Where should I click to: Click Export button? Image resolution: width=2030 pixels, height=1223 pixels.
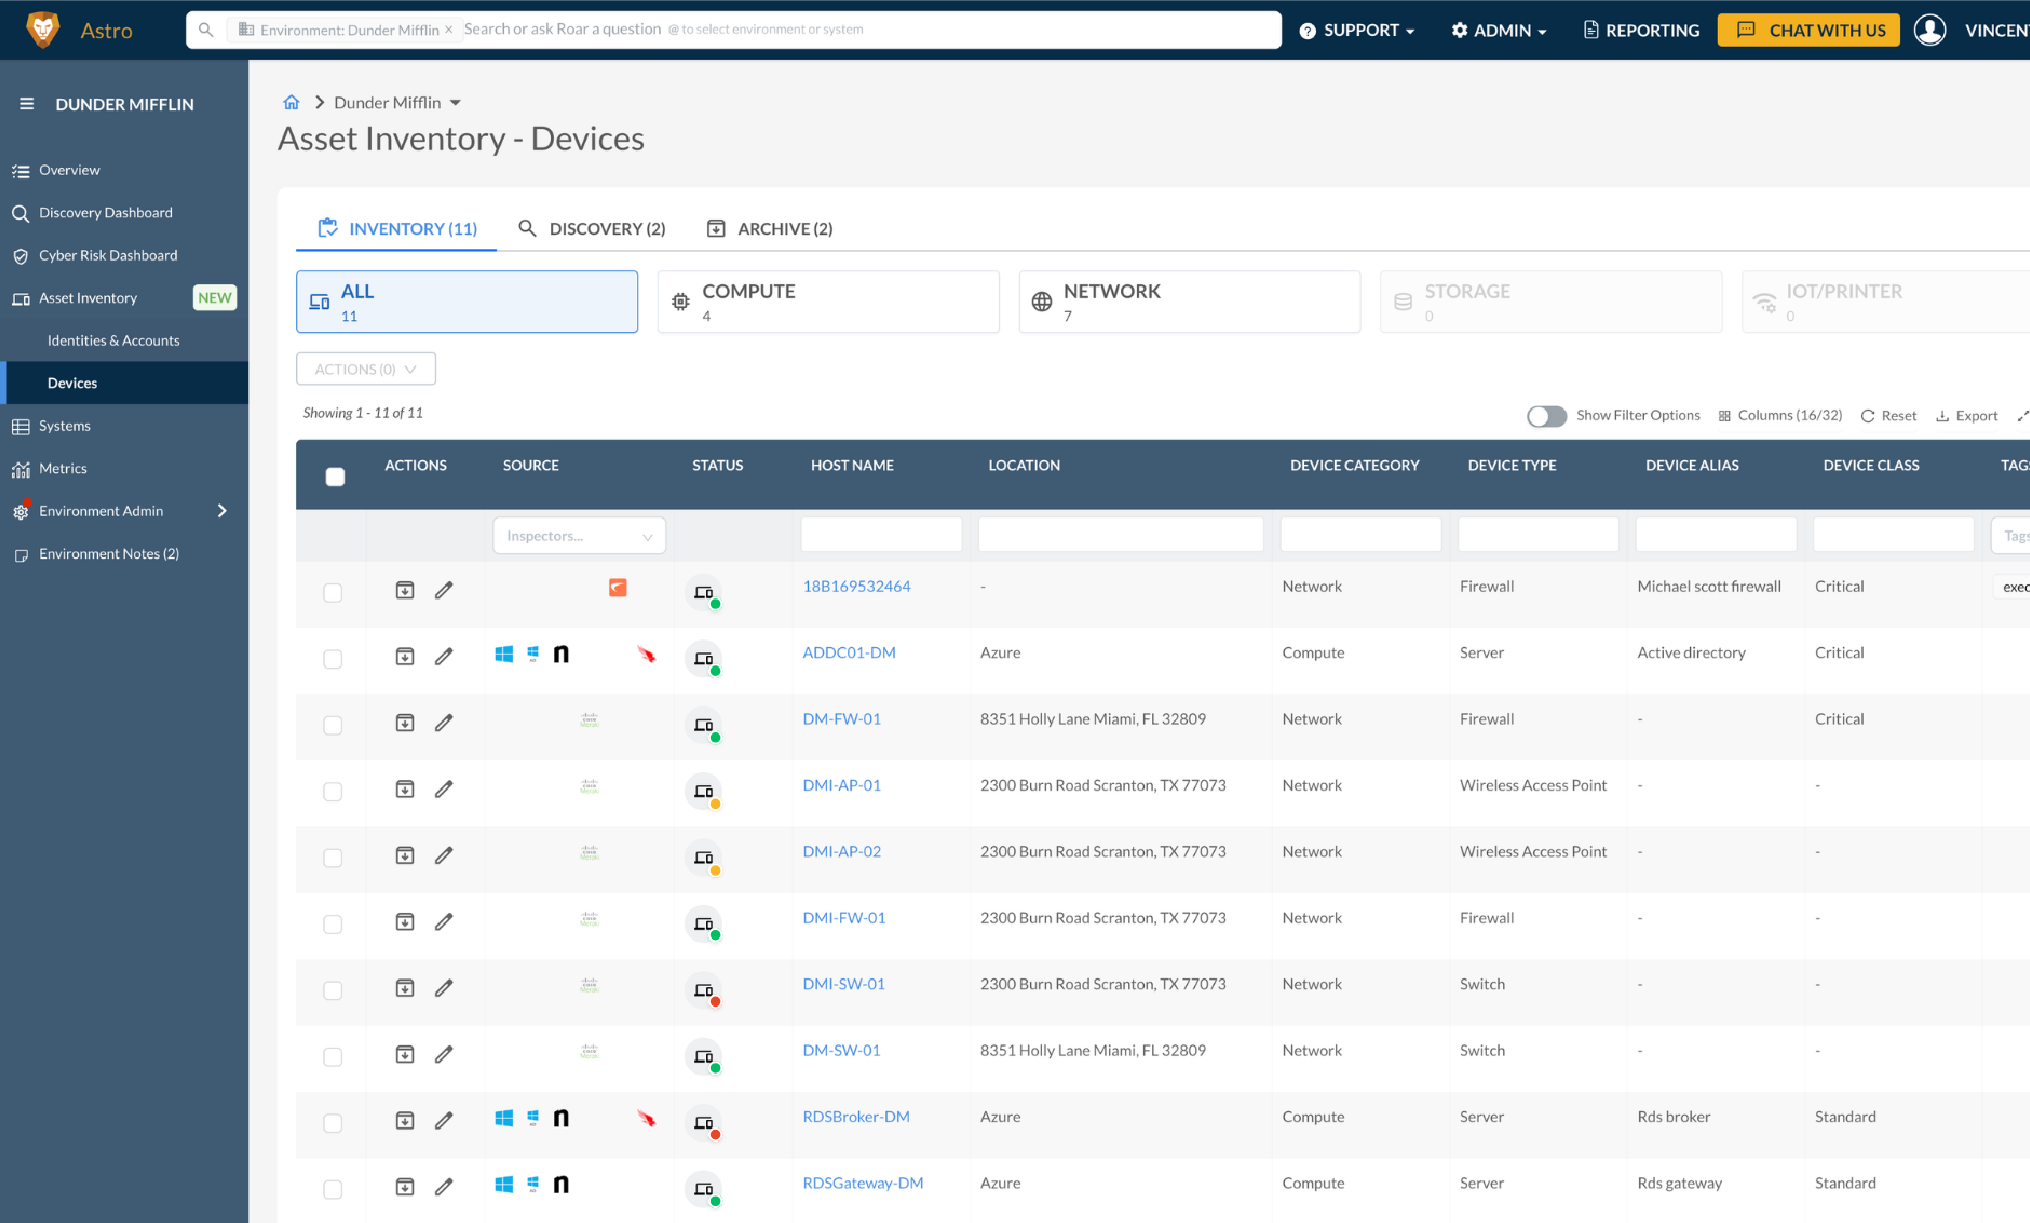[1966, 416]
